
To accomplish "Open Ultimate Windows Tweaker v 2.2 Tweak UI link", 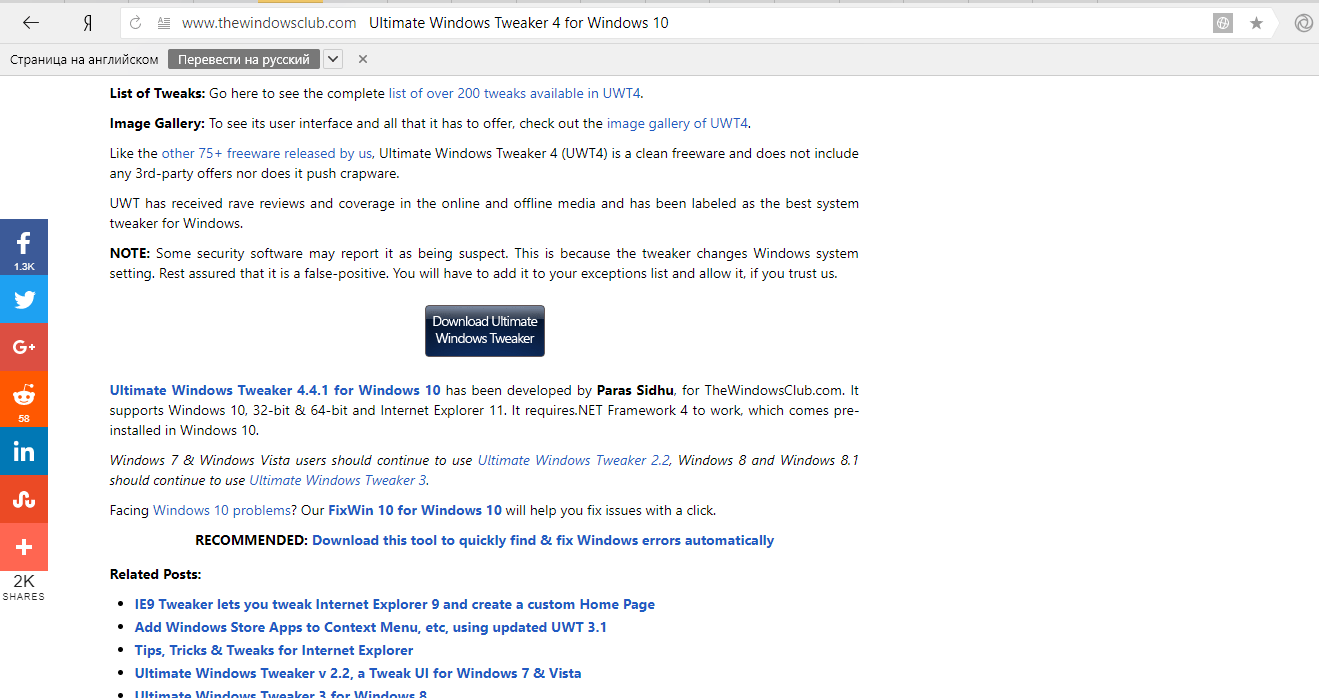I will click(x=358, y=673).
